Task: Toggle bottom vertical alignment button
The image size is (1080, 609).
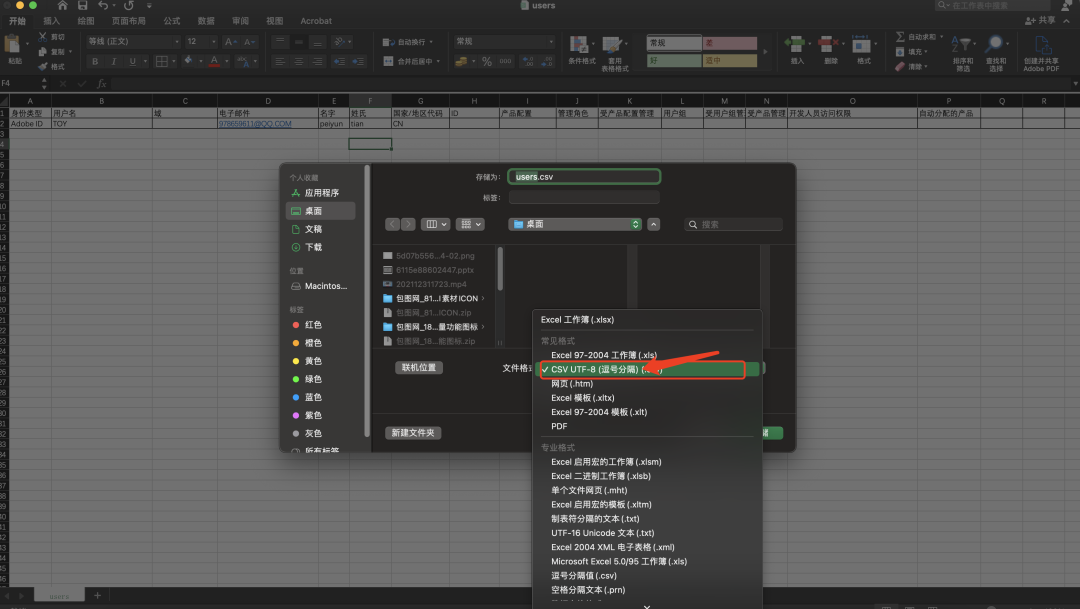Action: coord(318,42)
